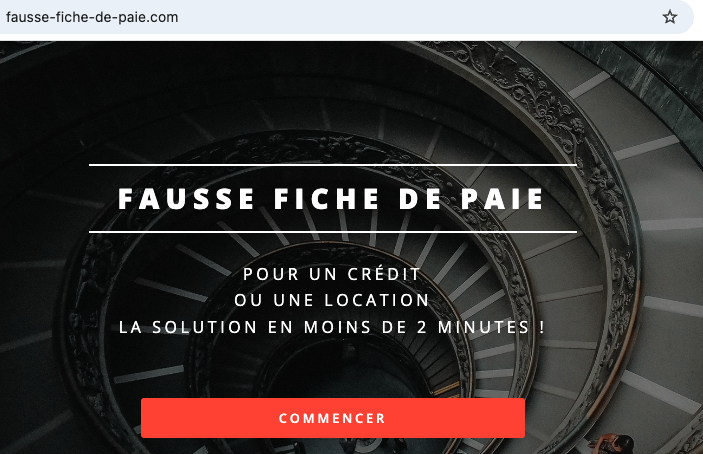
Task: Click the word COMMENCER on the red button
Action: pyautogui.click(x=332, y=418)
